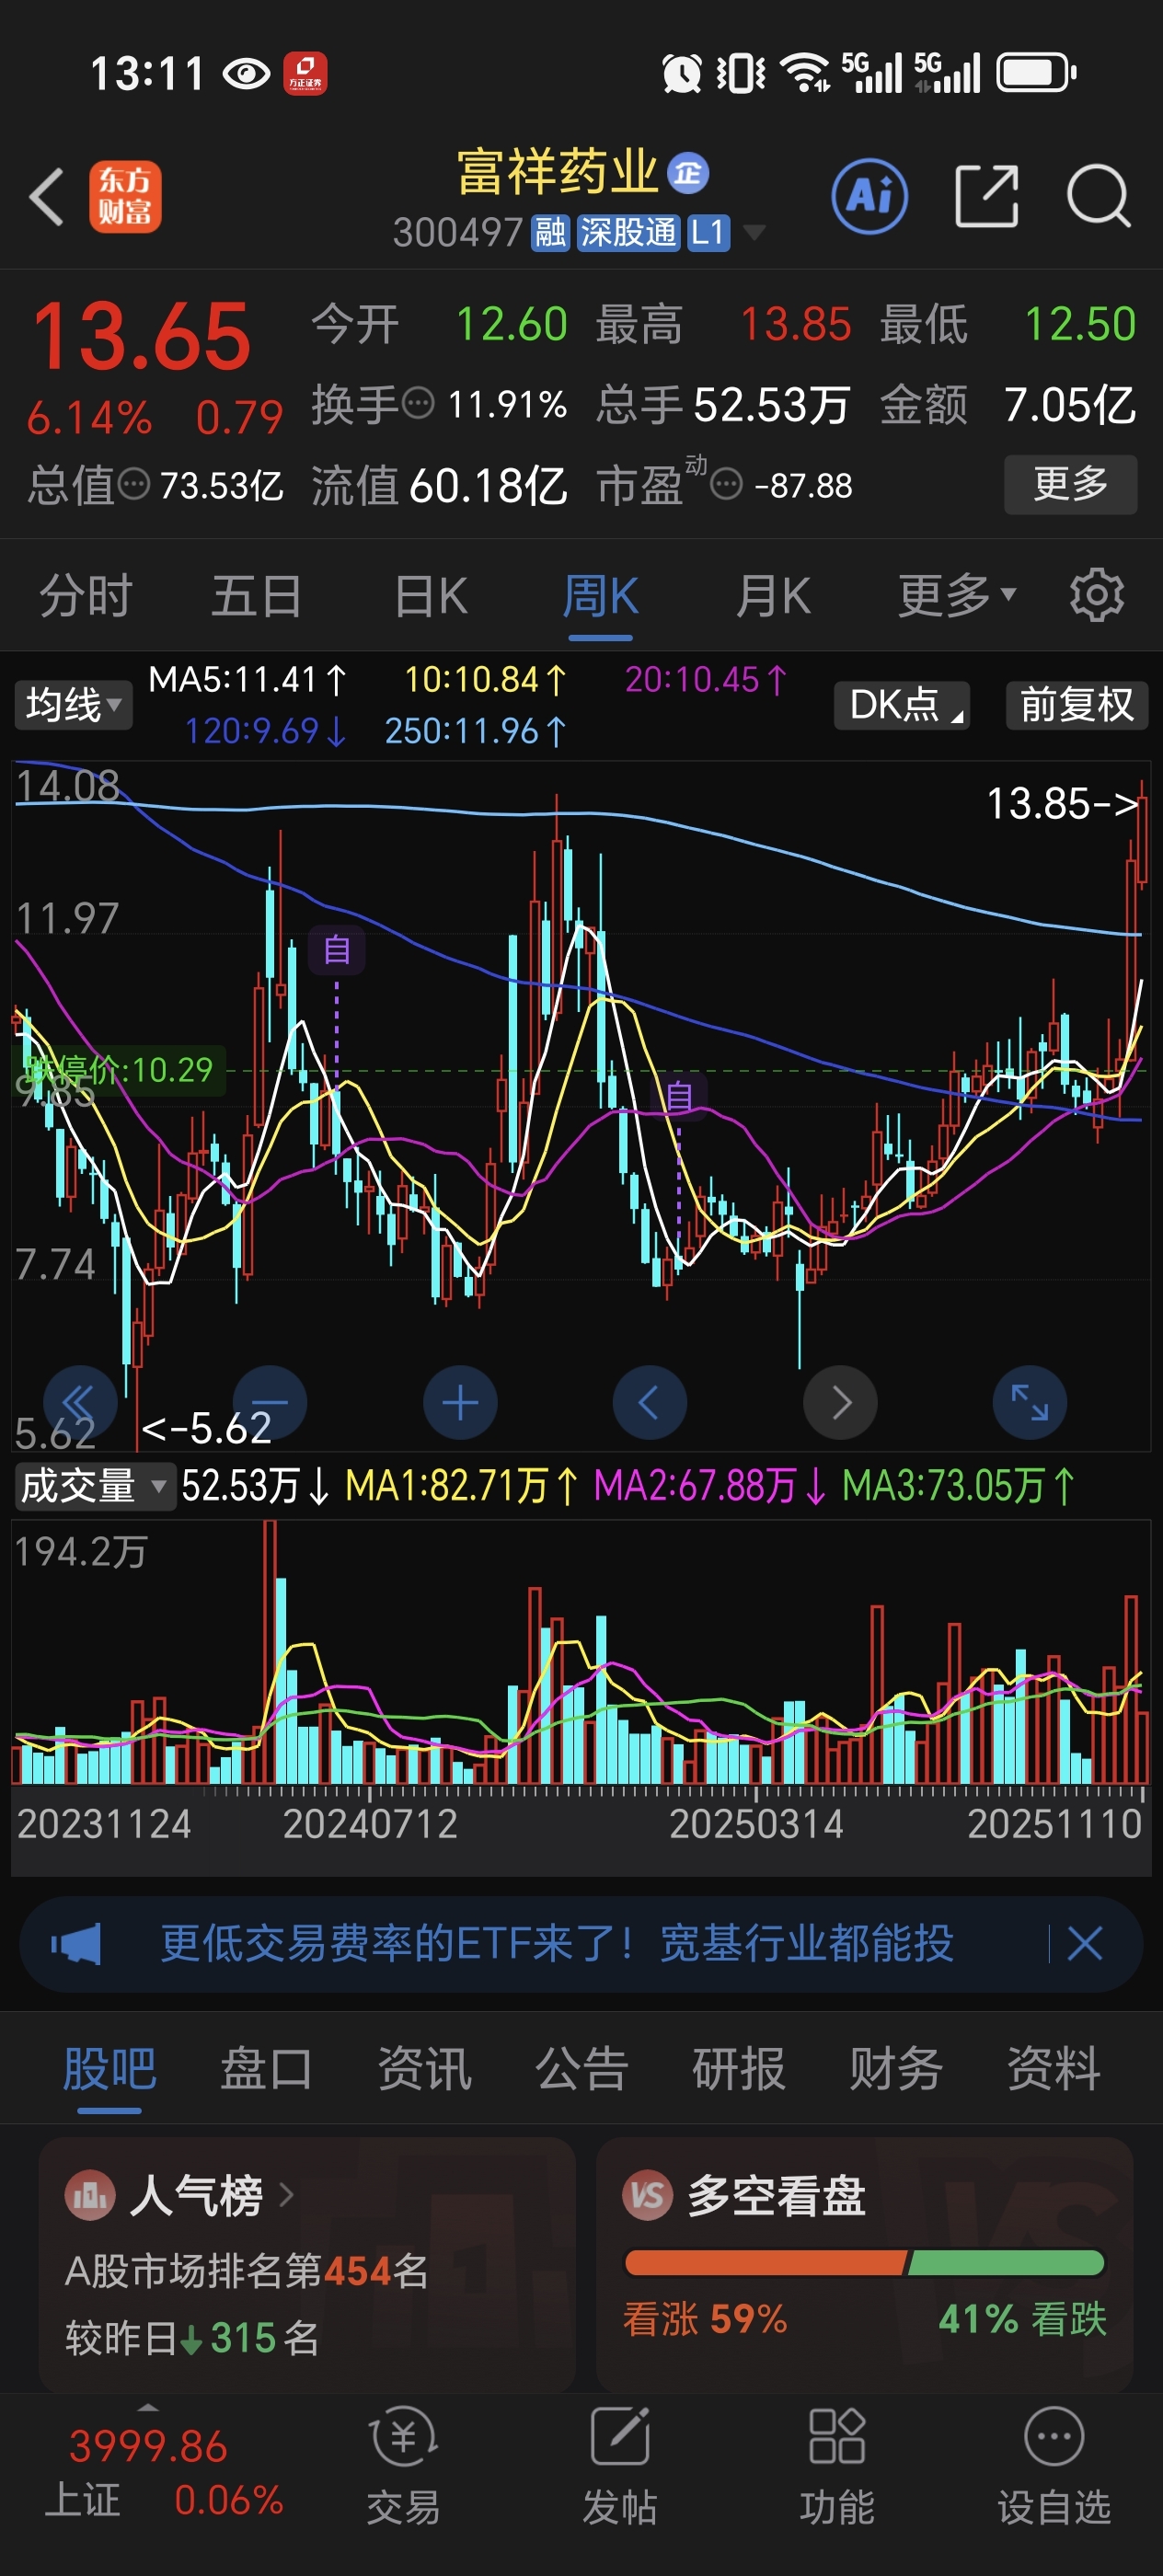Tap MA5:11.41 legend value

[x=247, y=680]
